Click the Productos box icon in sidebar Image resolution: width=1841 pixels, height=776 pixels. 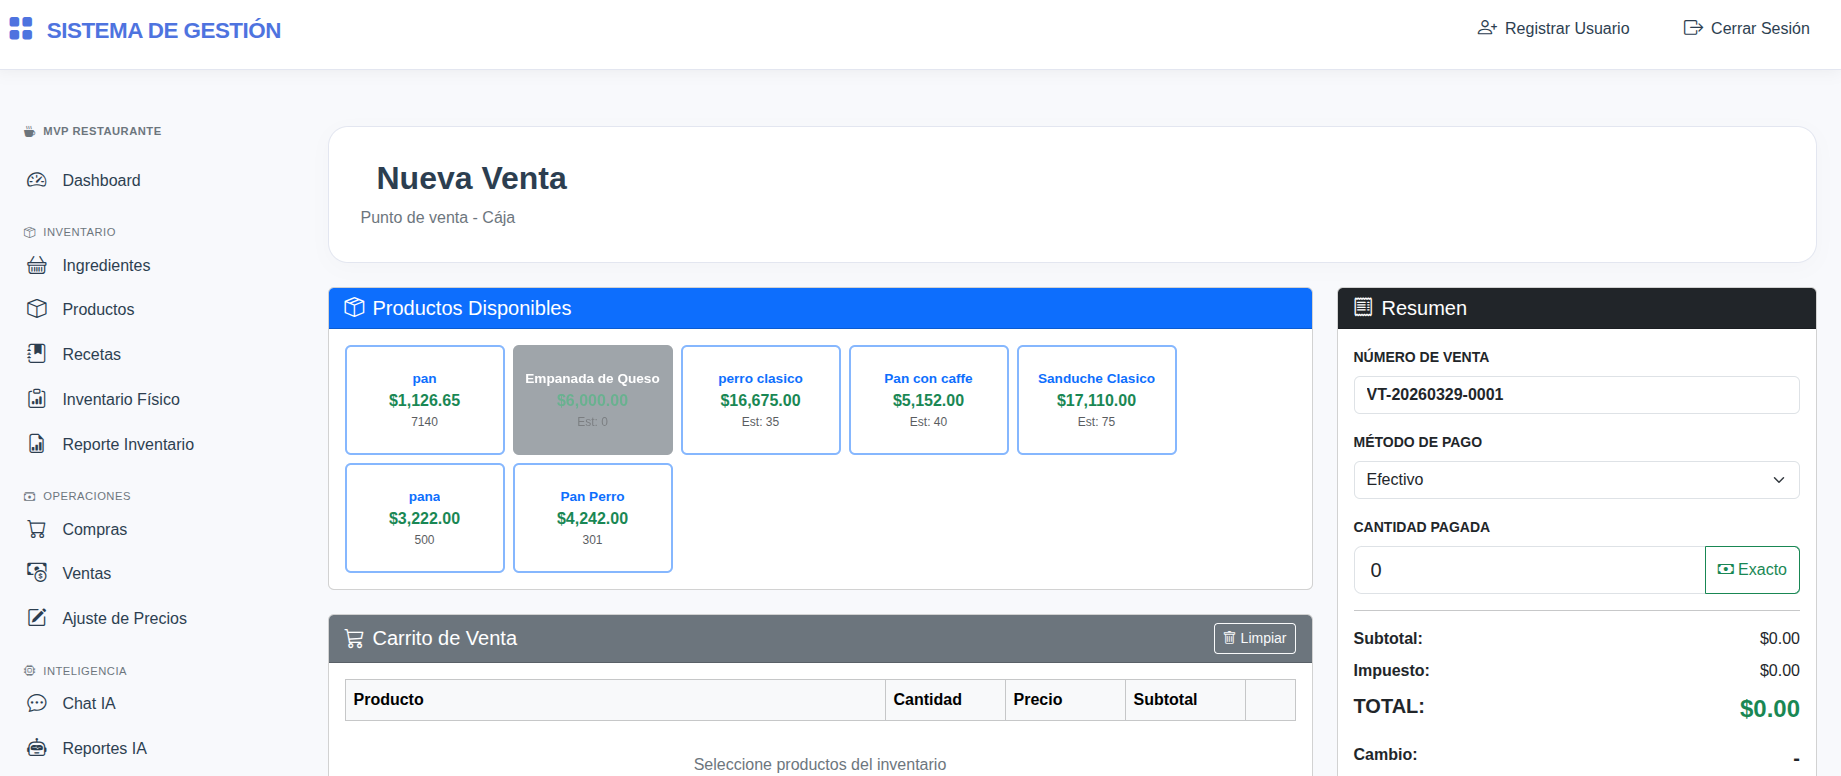point(37,309)
